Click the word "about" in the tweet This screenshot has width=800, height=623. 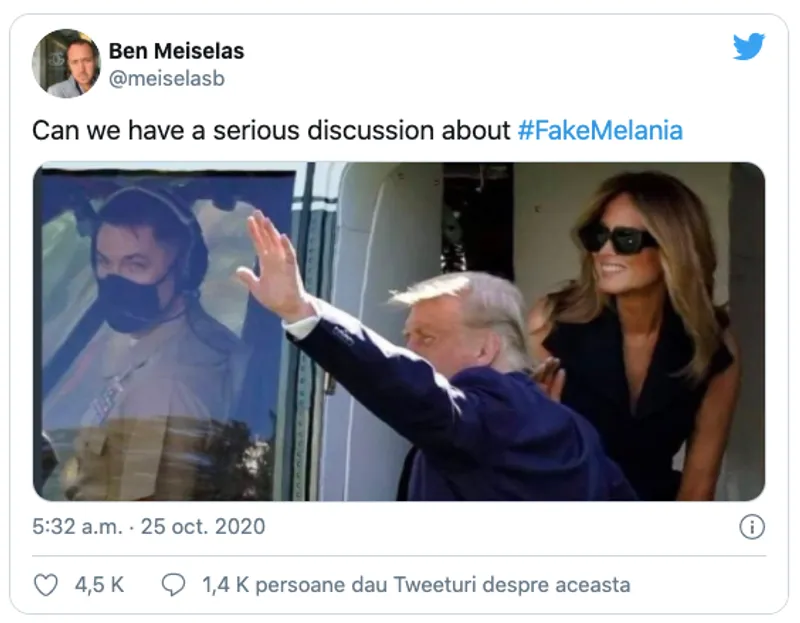coord(481,131)
